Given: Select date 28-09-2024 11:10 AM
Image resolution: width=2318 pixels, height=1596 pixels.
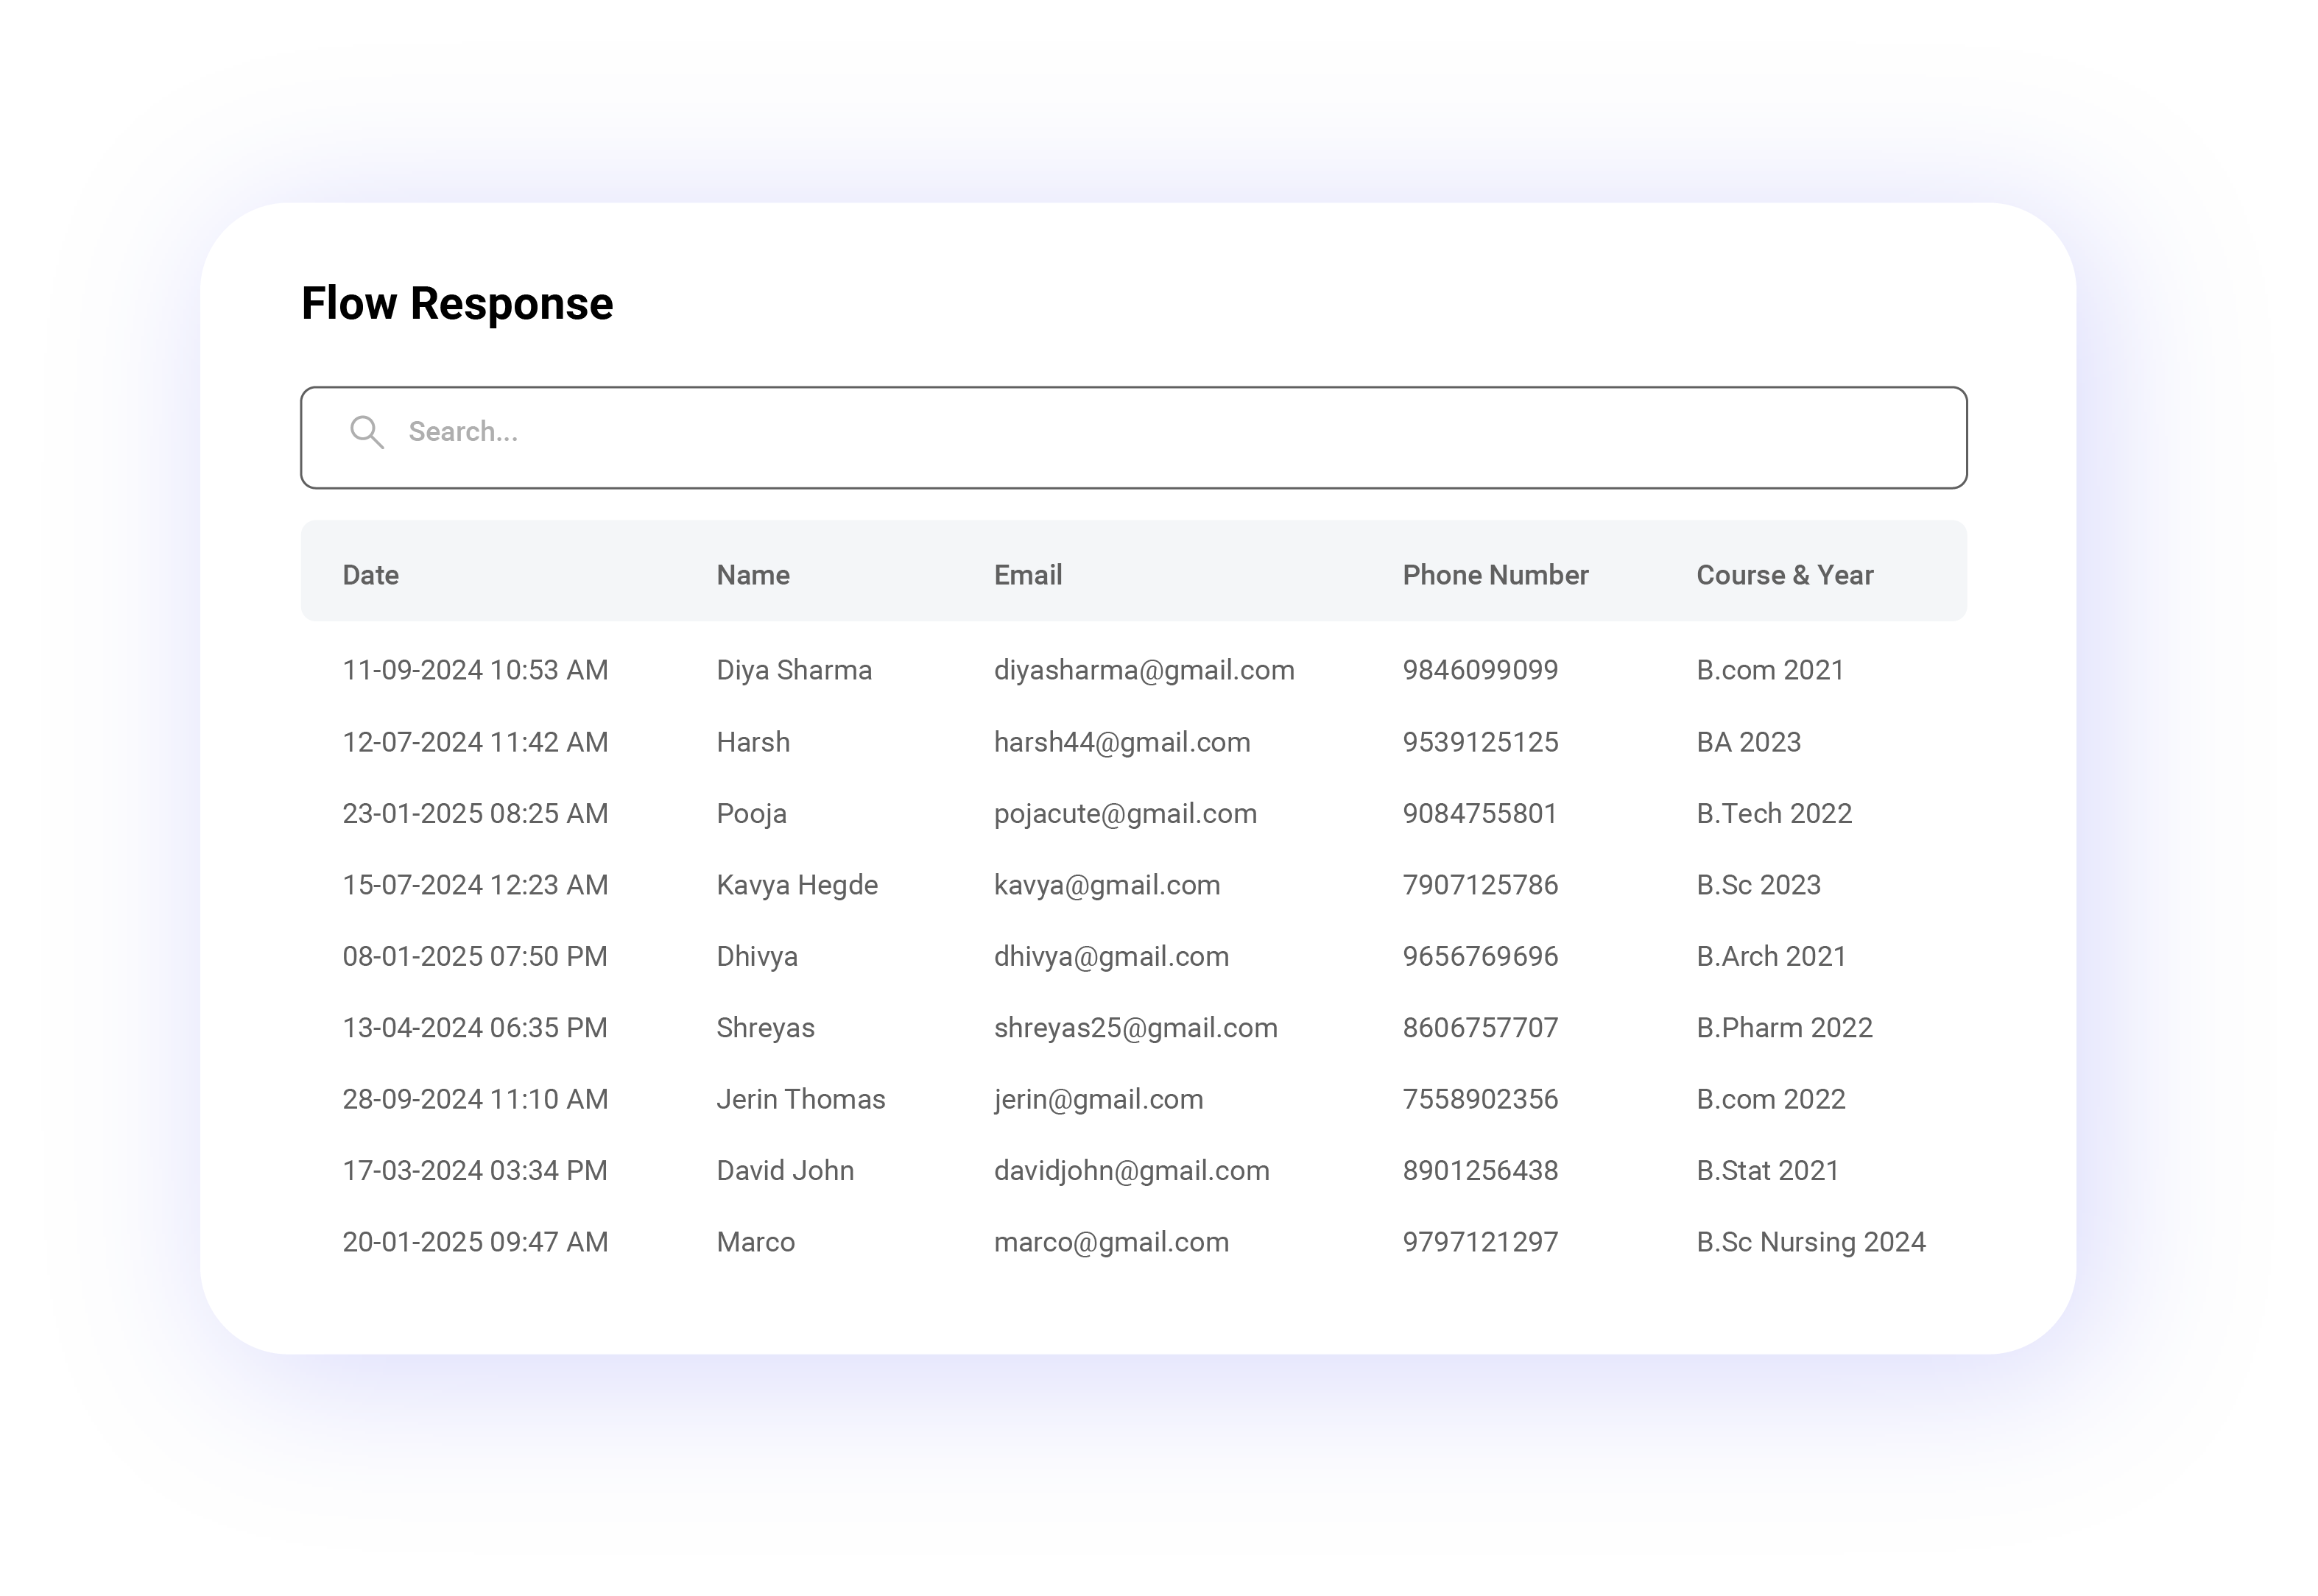Looking at the screenshot, I should coord(475,1099).
